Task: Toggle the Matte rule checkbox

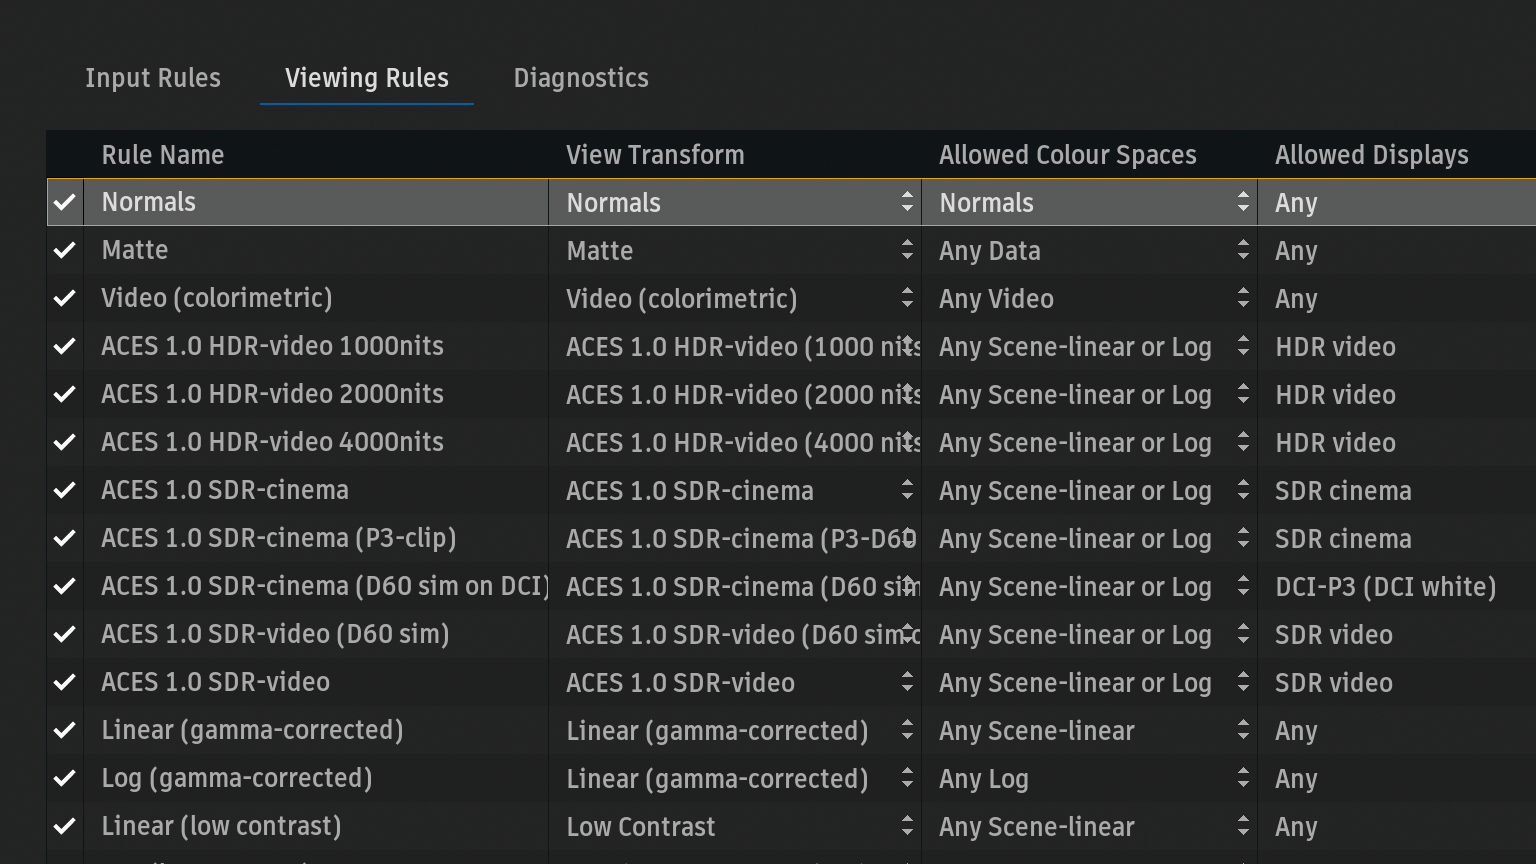Action: point(65,250)
